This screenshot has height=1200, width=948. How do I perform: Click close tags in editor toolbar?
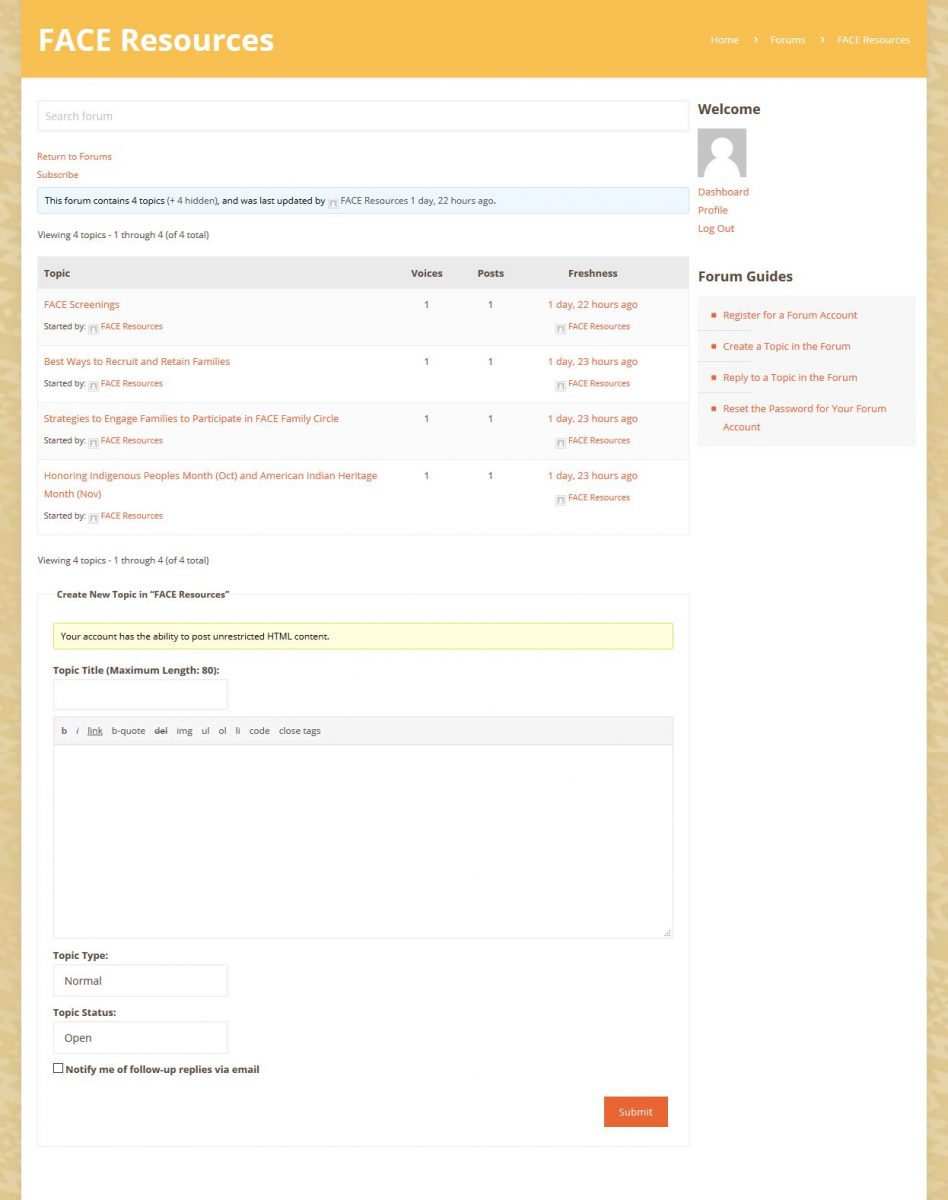(x=299, y=731)
